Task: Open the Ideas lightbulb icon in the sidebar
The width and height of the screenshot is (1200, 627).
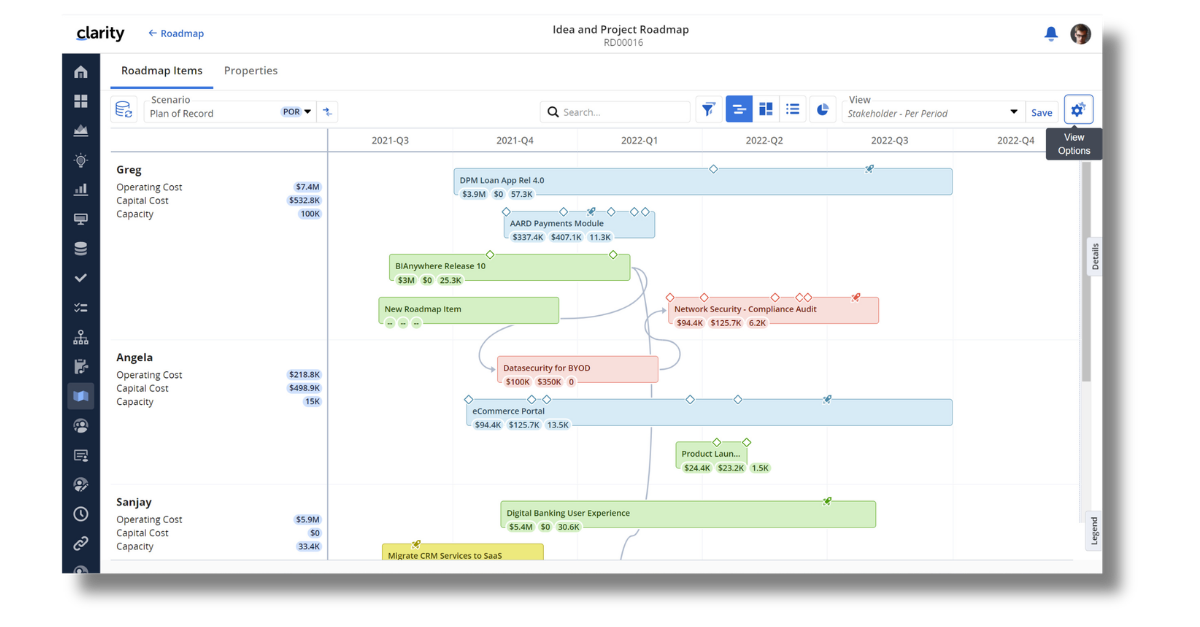Action: pyautogui.click(x=81, y=160)
